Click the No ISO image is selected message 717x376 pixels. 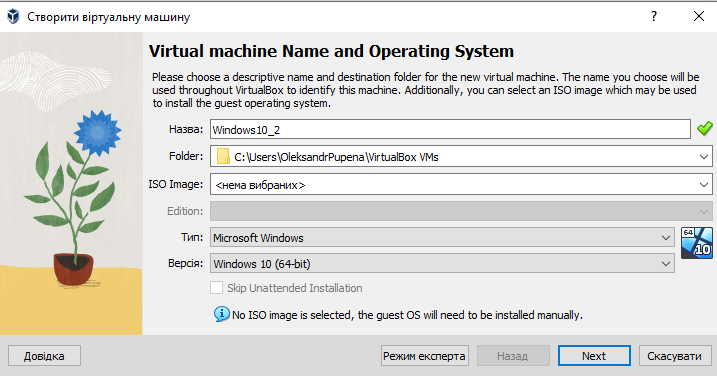[x=407, y=315]
